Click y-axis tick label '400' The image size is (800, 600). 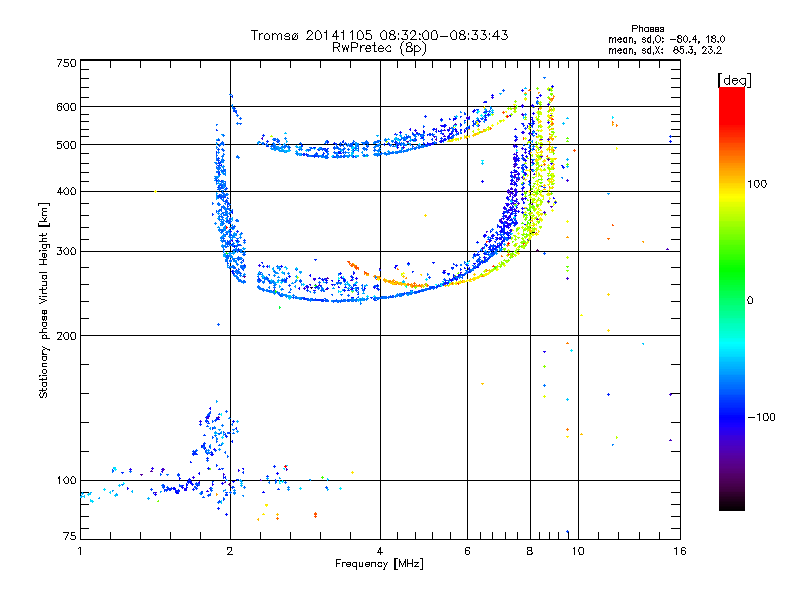pos(67,191)
